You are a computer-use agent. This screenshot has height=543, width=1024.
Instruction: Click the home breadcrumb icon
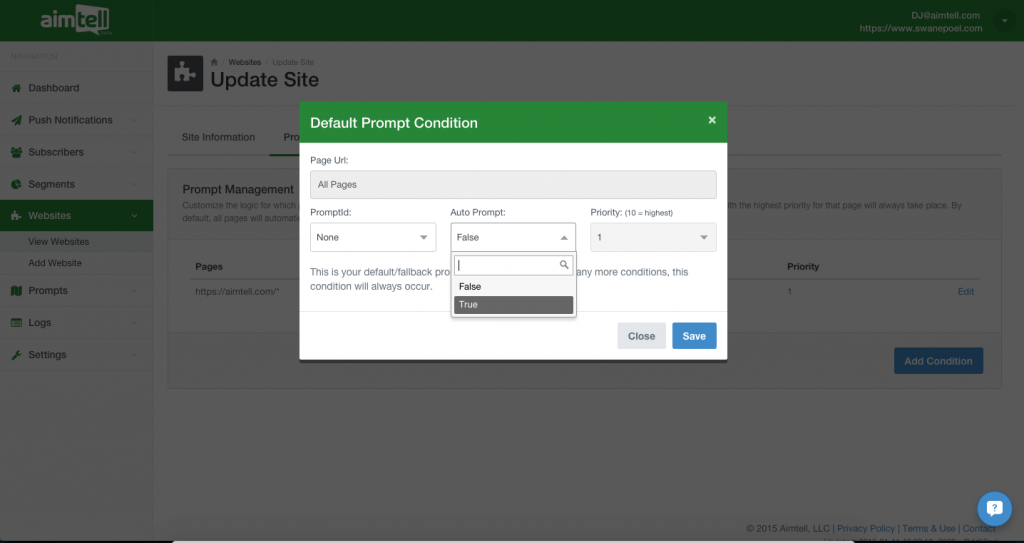point(214,62)
